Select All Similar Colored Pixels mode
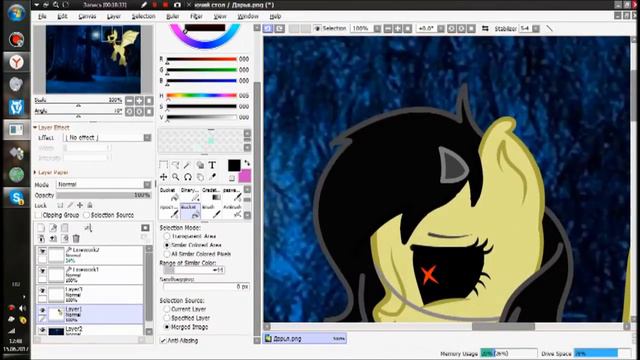The height and width of the screenshot is (360, 640). 167,254
